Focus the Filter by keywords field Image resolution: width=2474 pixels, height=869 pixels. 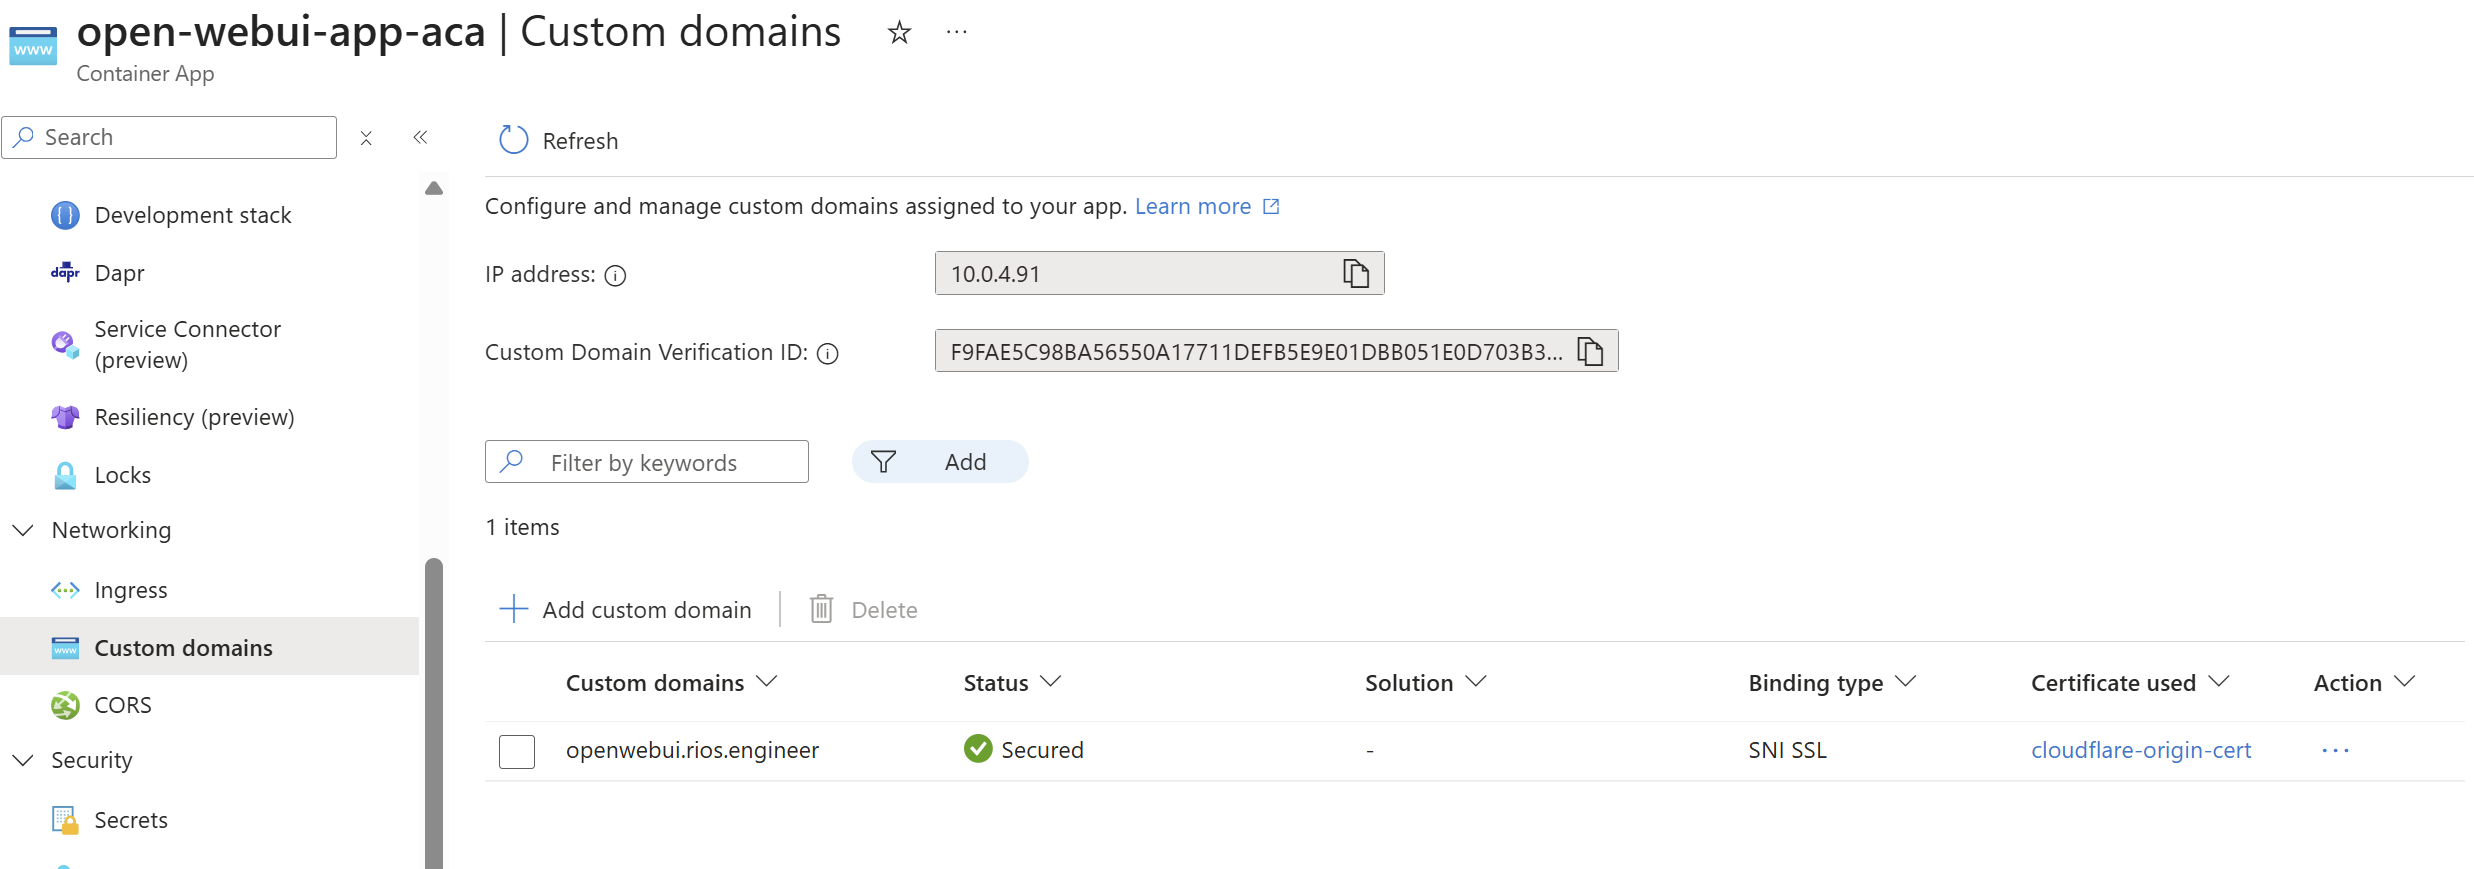(660, 462)
